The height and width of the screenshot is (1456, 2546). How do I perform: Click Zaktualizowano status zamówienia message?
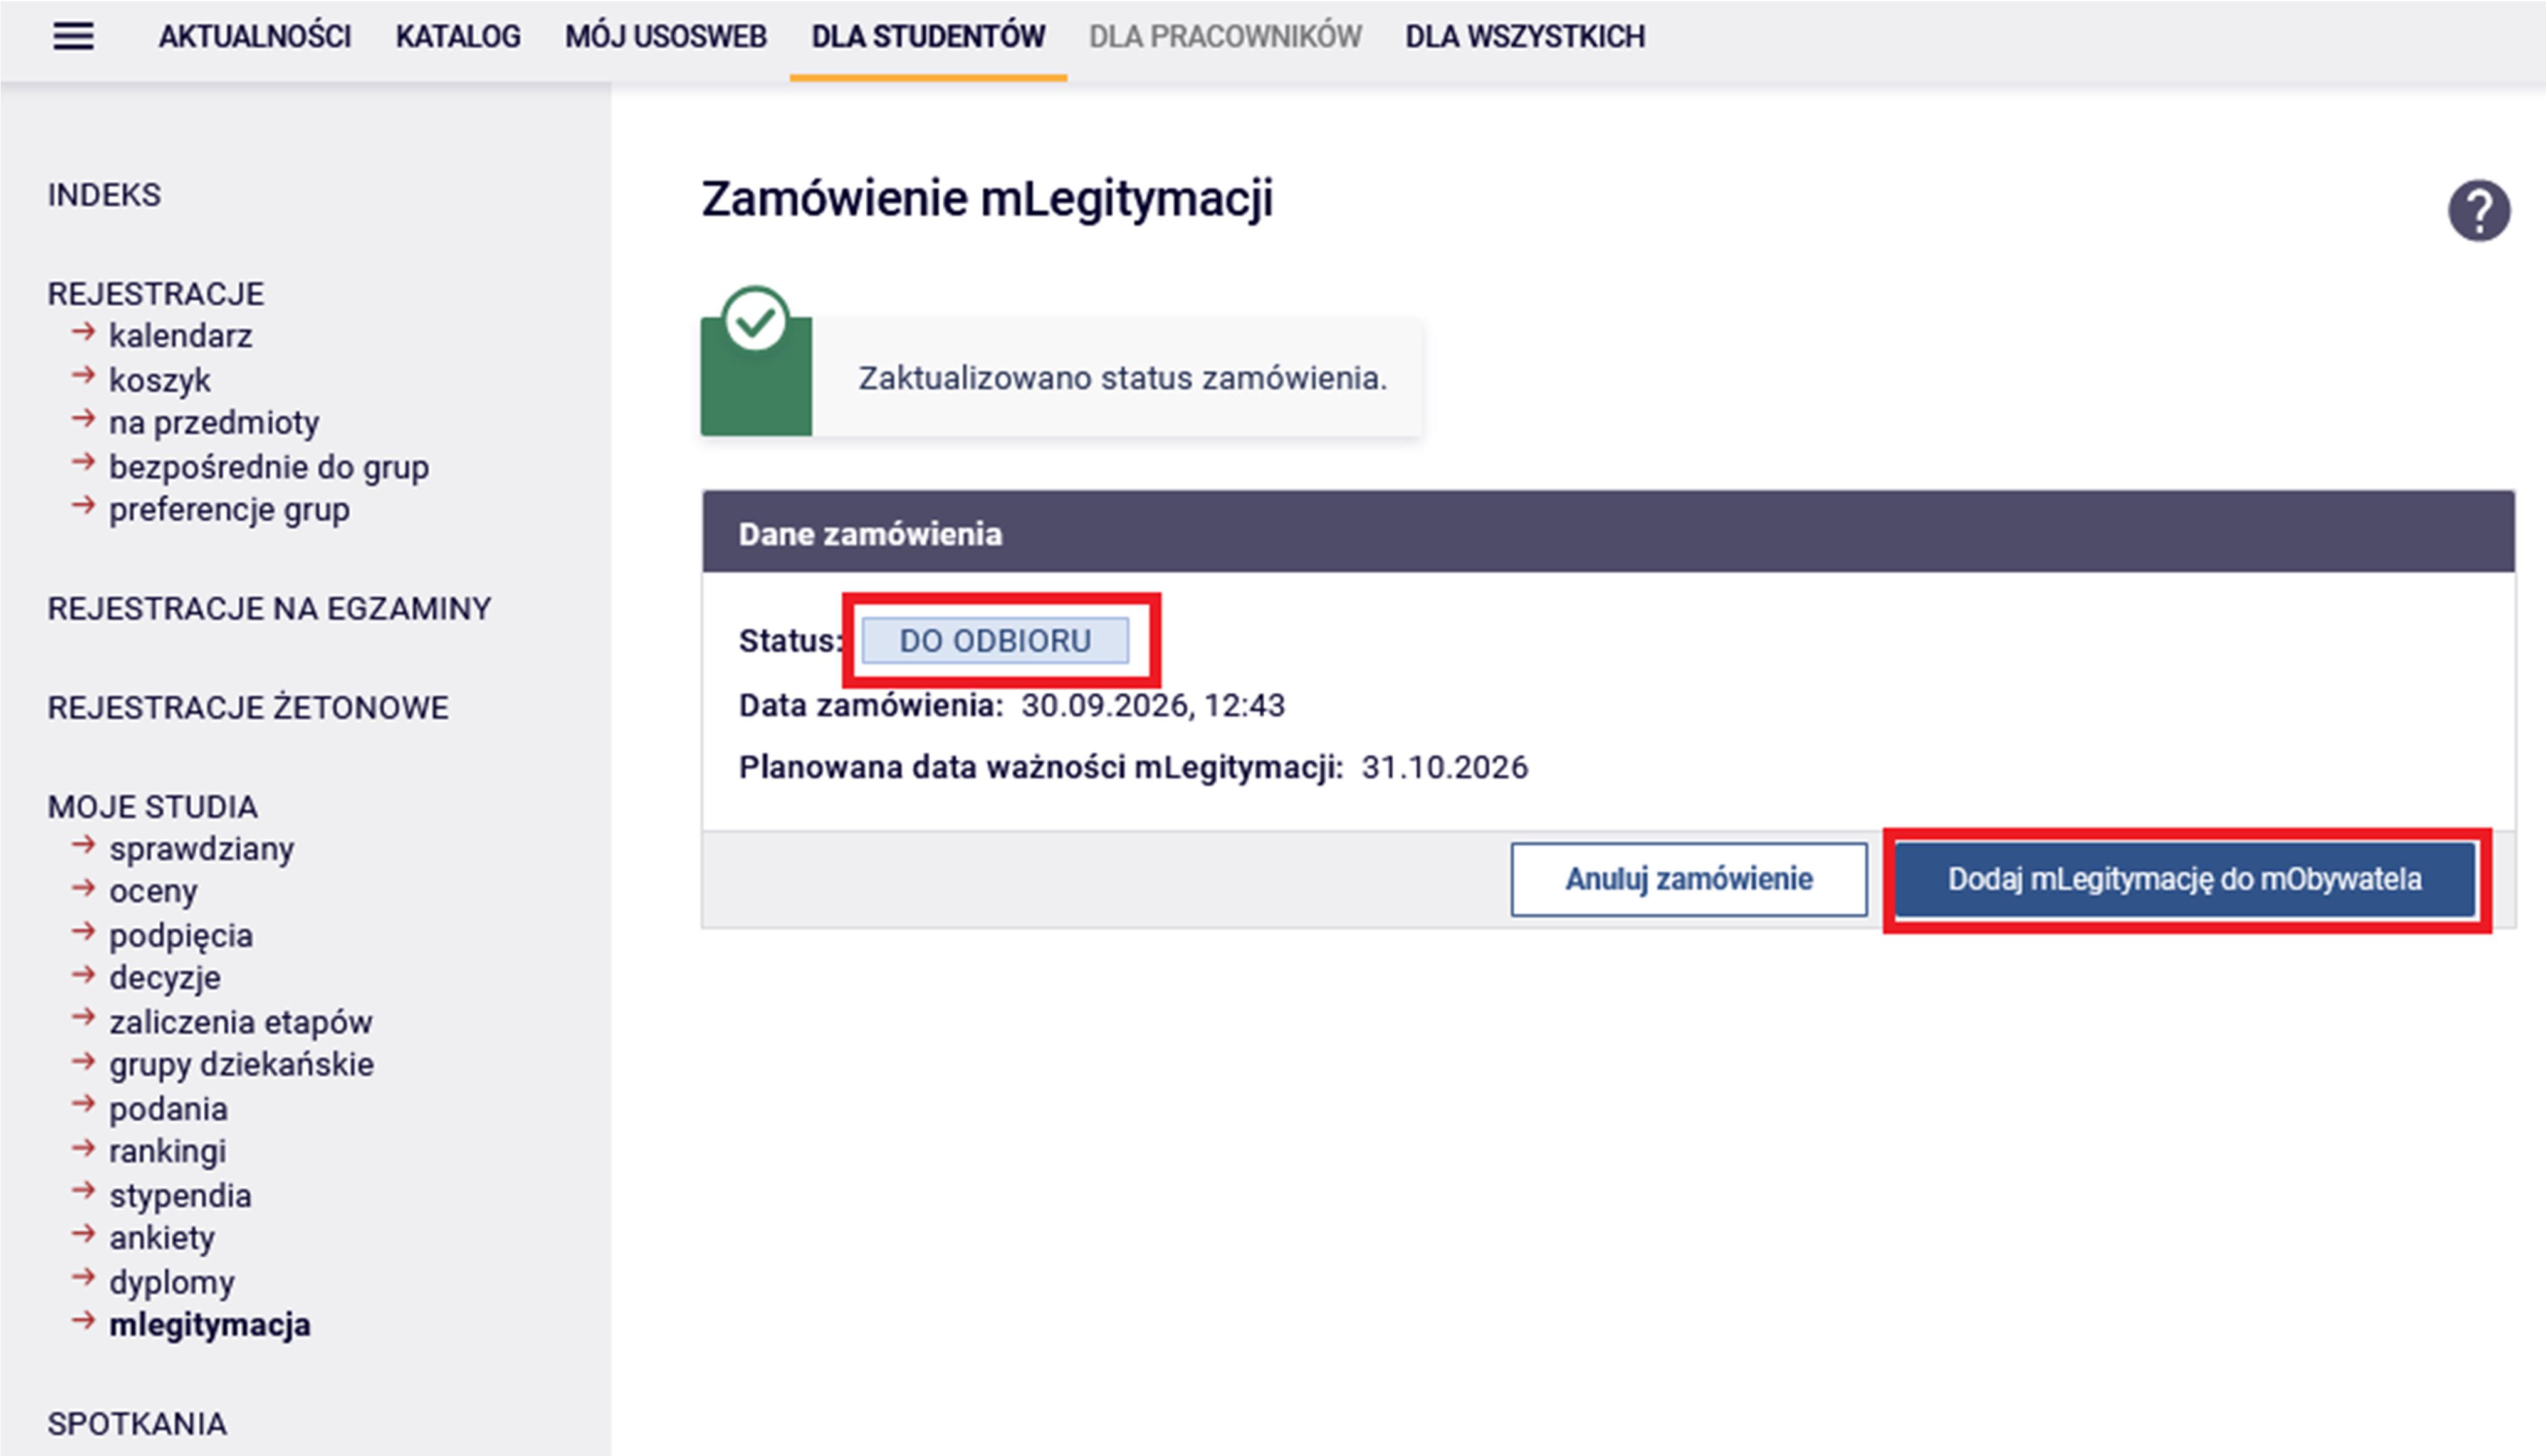1123,378
